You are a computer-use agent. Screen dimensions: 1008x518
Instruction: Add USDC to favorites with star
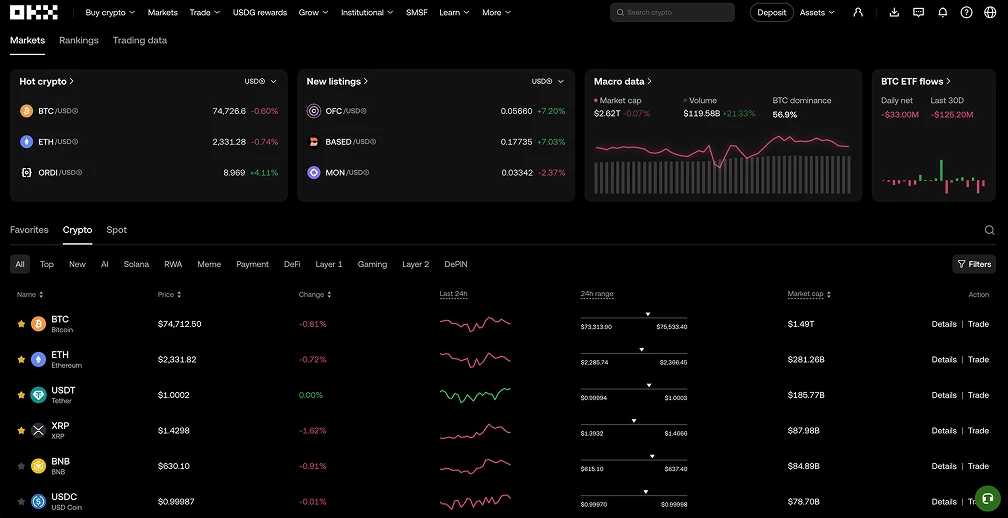[21, 501]
